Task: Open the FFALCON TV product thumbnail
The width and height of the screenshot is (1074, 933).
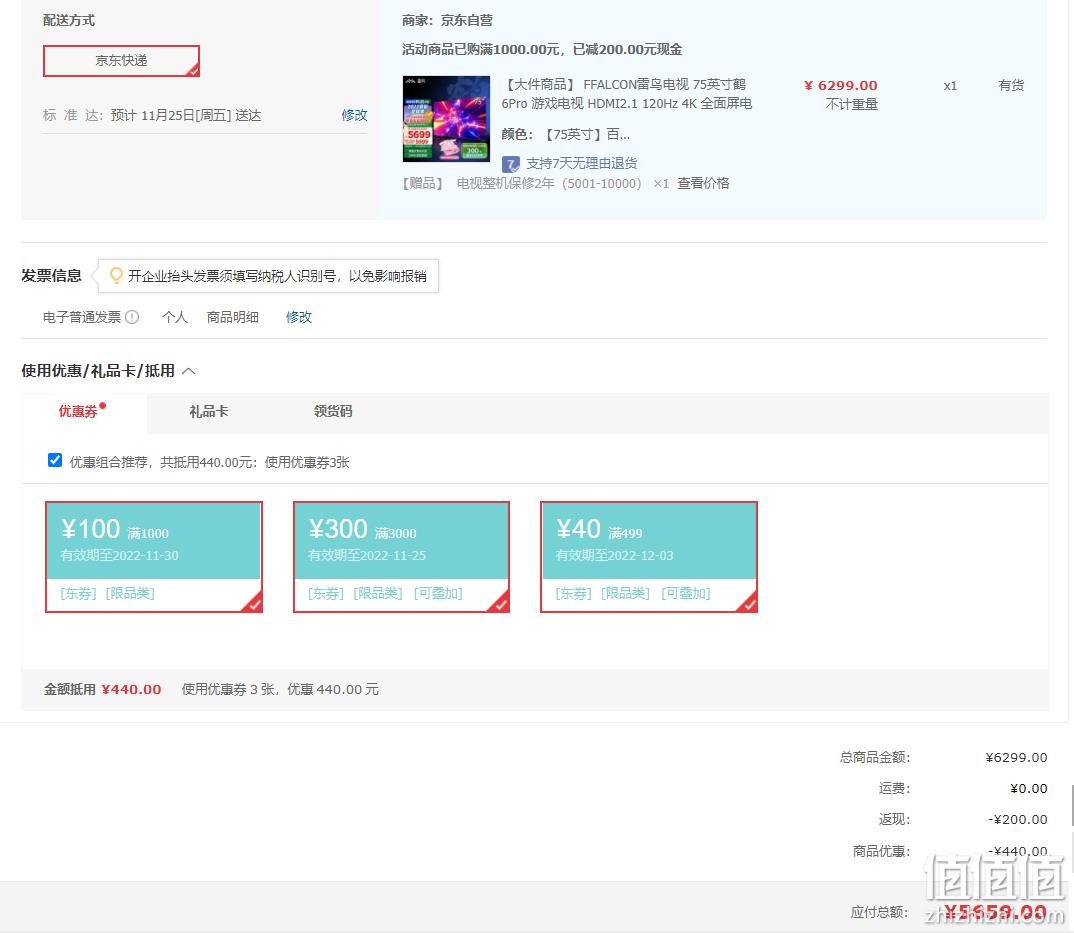Action: [446, 119]
